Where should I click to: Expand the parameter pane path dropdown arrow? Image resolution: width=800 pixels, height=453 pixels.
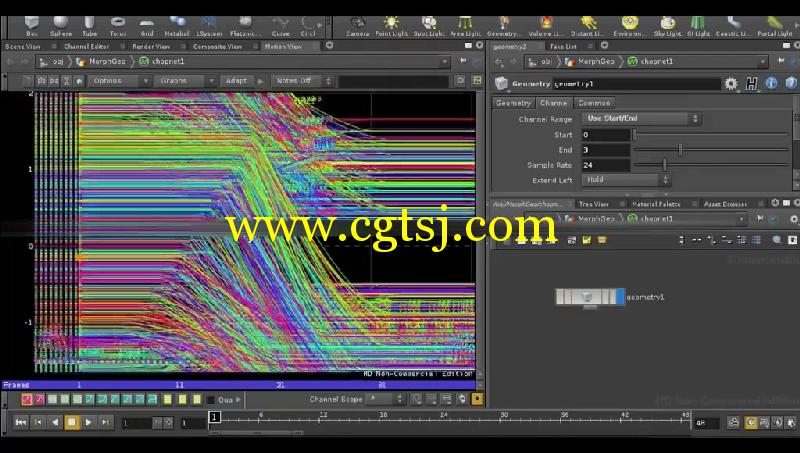click(x=763, y=61)
